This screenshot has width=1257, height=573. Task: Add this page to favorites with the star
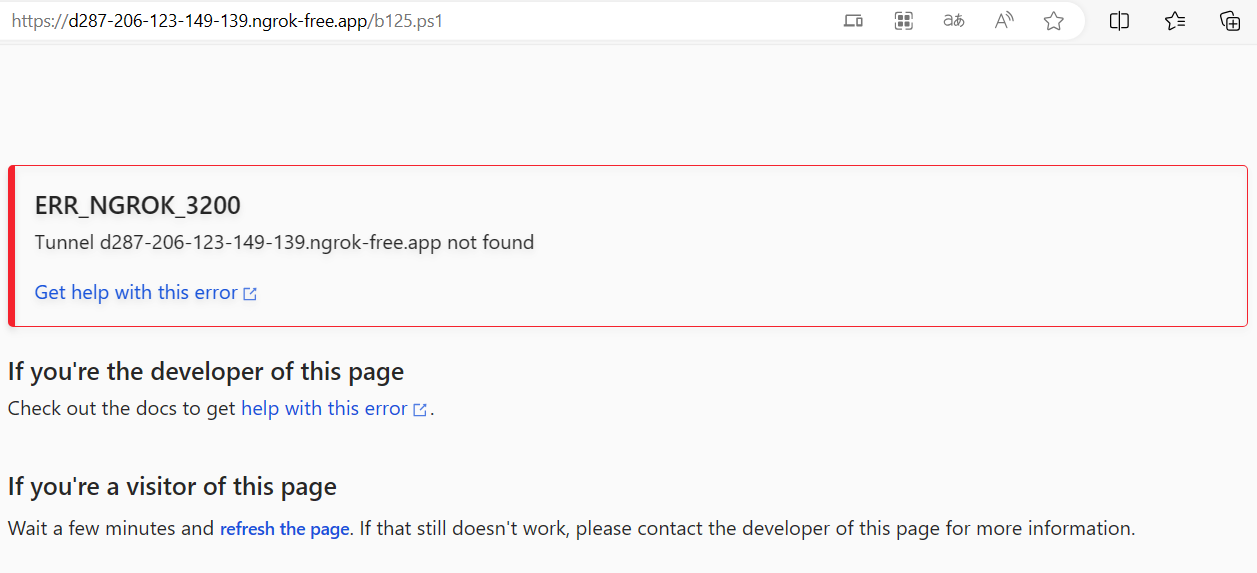1054,21
